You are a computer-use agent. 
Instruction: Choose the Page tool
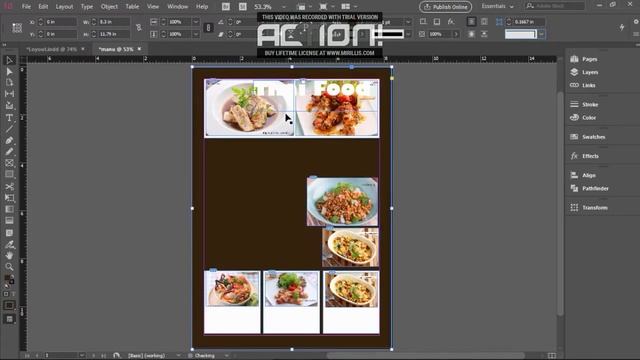tap(9, 83)
